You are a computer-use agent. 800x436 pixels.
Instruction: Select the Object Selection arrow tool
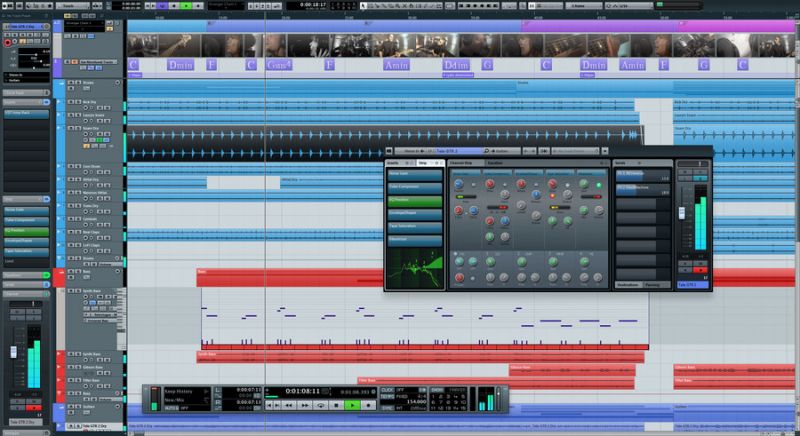click(363, 6)
